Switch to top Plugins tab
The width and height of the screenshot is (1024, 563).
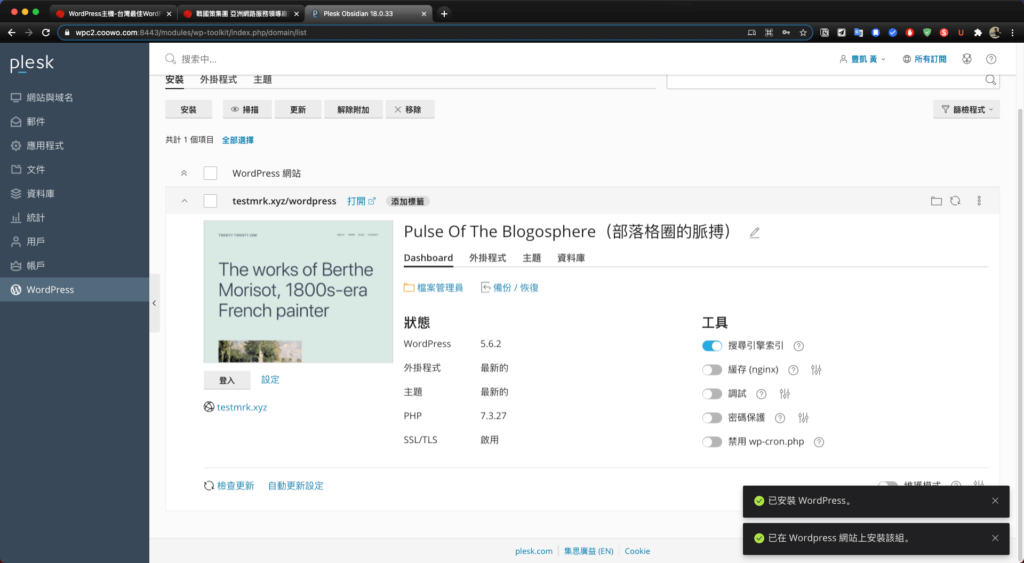[218, 80]
